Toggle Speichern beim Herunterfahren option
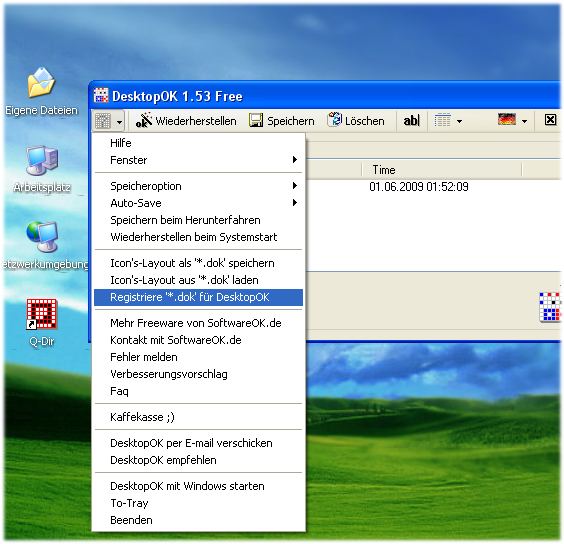The height and width of the screenshot is (544, 564). click(x=198, y=220)
